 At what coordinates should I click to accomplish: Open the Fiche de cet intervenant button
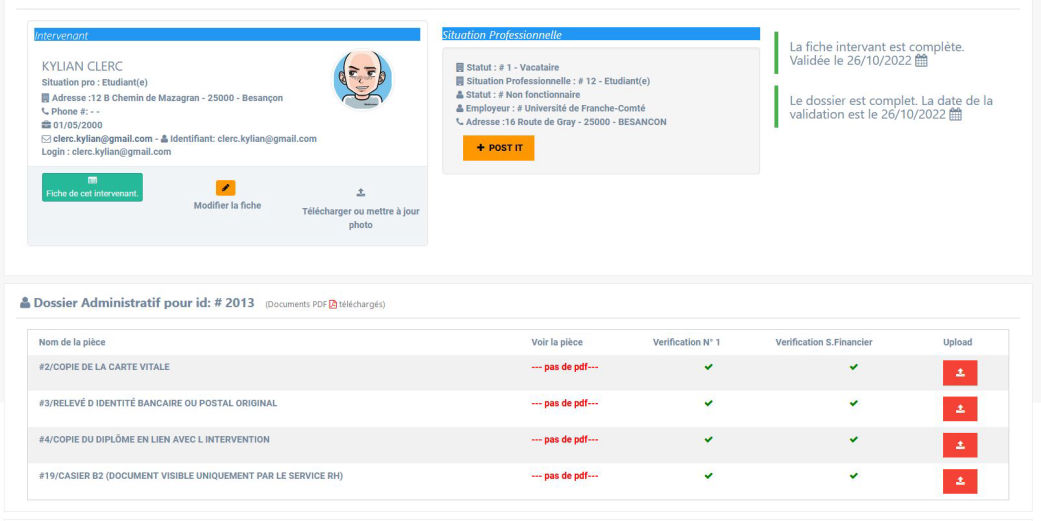92,187
